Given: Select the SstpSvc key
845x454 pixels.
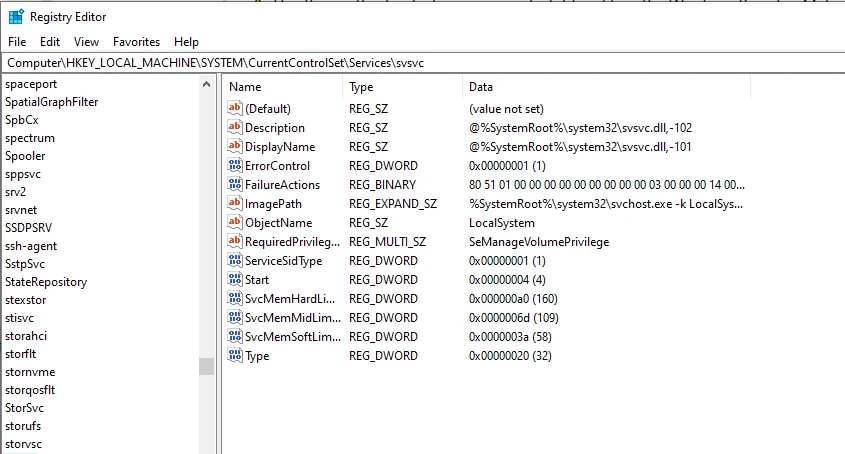Looking at the screenshot, I should coord(25,264).
